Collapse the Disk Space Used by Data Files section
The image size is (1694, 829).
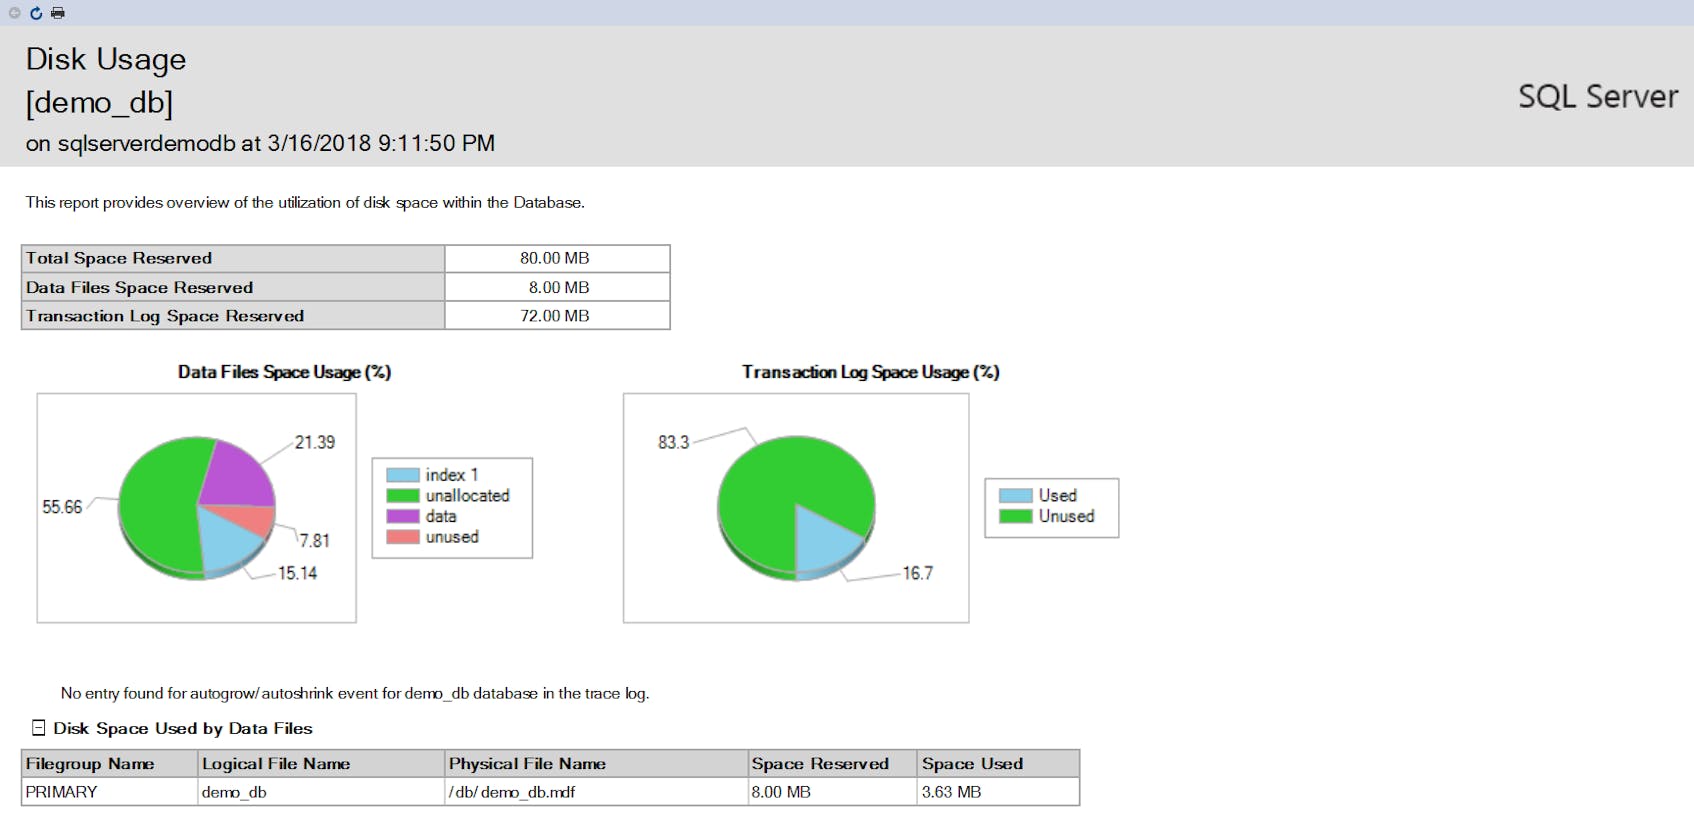pyautogui.click(x=38, y=728)
